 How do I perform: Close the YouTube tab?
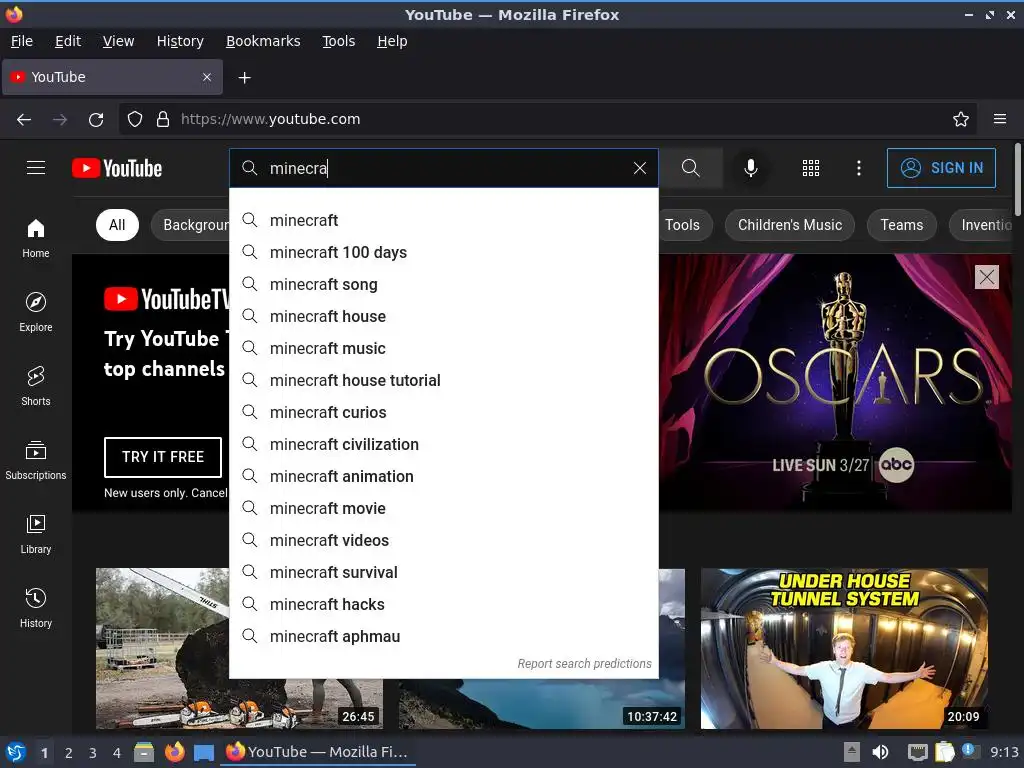click(x=207, y=77)
